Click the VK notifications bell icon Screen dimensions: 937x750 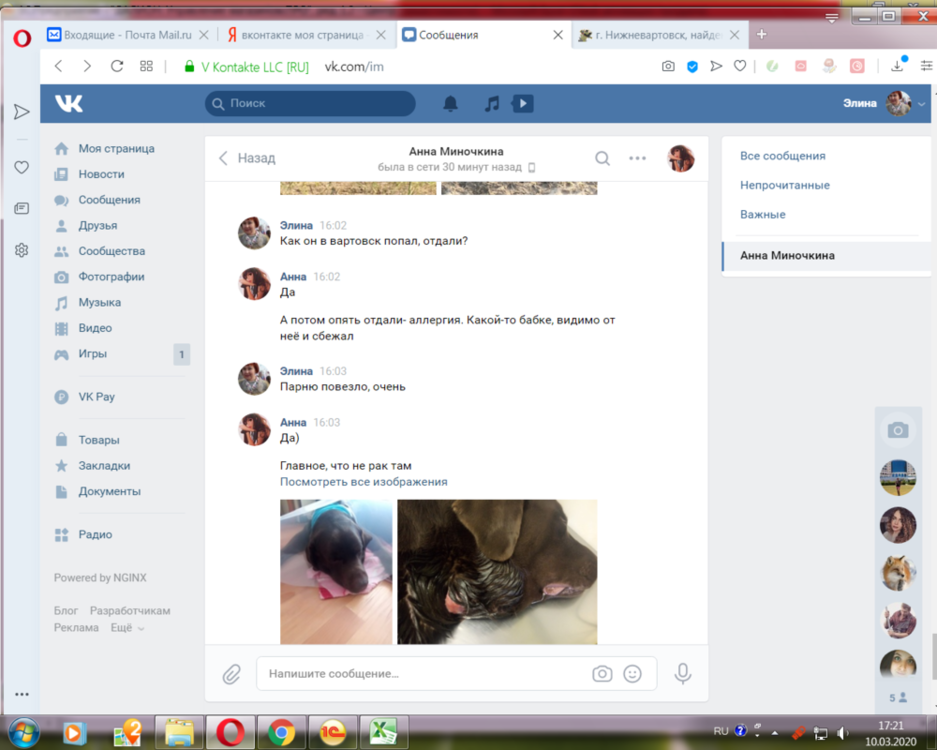point(450,103)
